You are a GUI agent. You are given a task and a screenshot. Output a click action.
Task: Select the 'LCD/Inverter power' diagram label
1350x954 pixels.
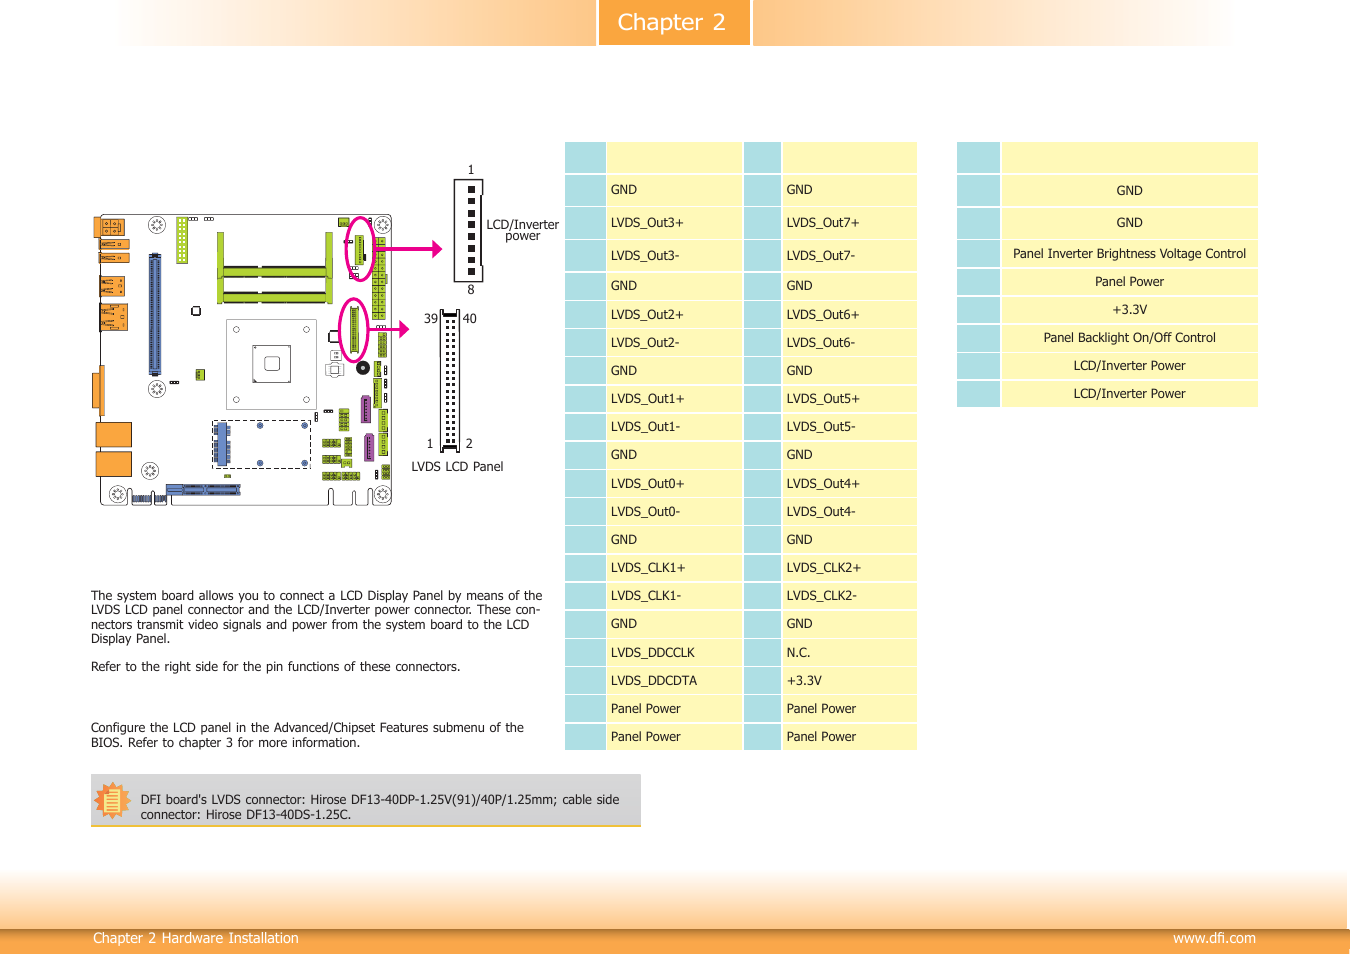[x=522, y=230]
